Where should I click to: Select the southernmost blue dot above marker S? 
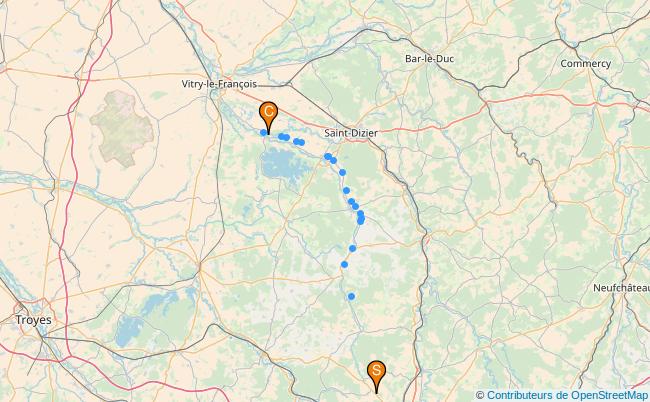click(351, 296)
